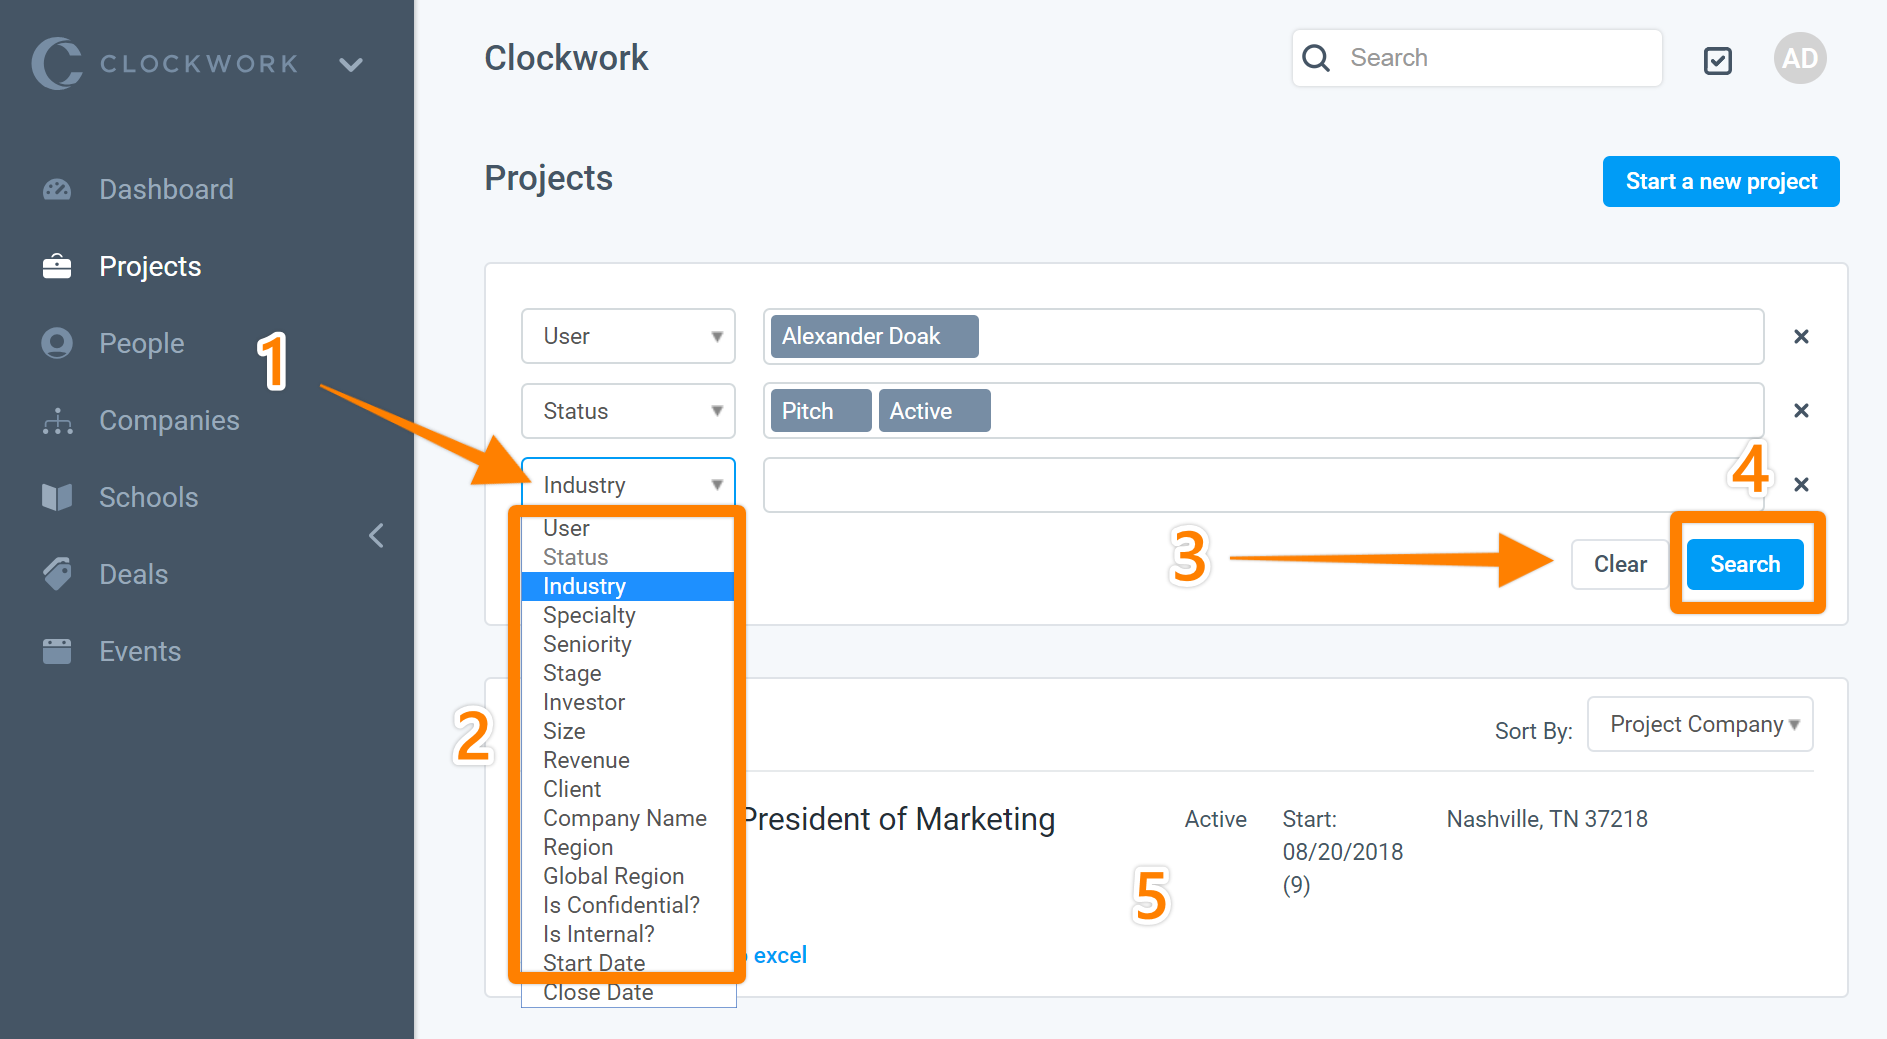
Task: Open the Deals tag icon
Action: click(57, 574)
